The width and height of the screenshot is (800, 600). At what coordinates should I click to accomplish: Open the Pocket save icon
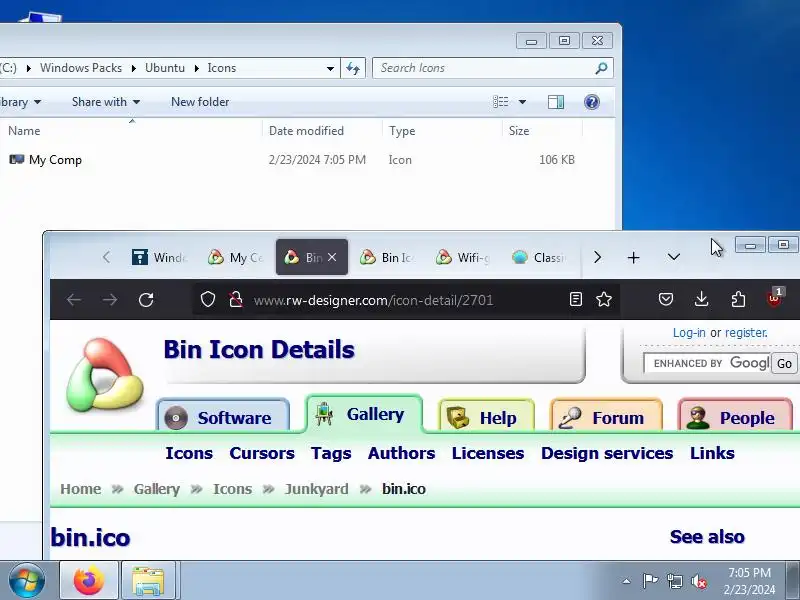click(x=666, y=299)
